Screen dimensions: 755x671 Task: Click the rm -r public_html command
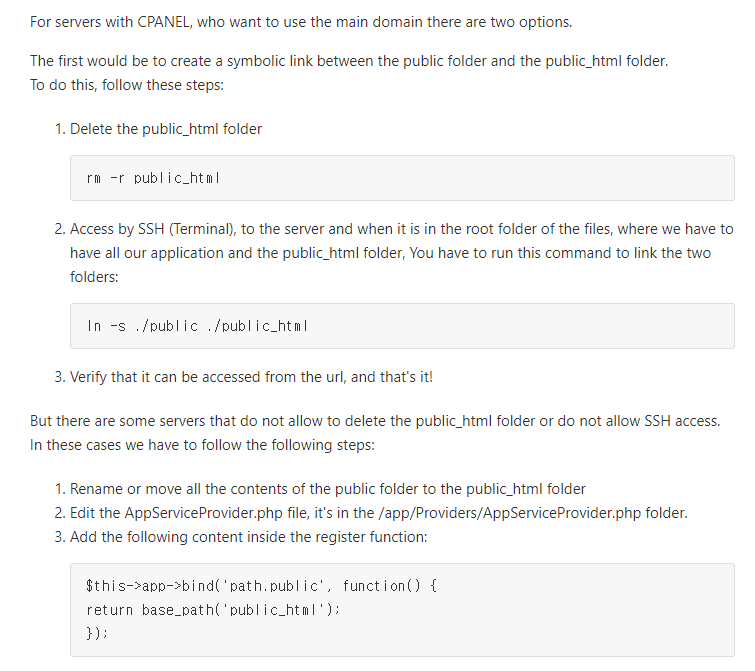[153, 178]
